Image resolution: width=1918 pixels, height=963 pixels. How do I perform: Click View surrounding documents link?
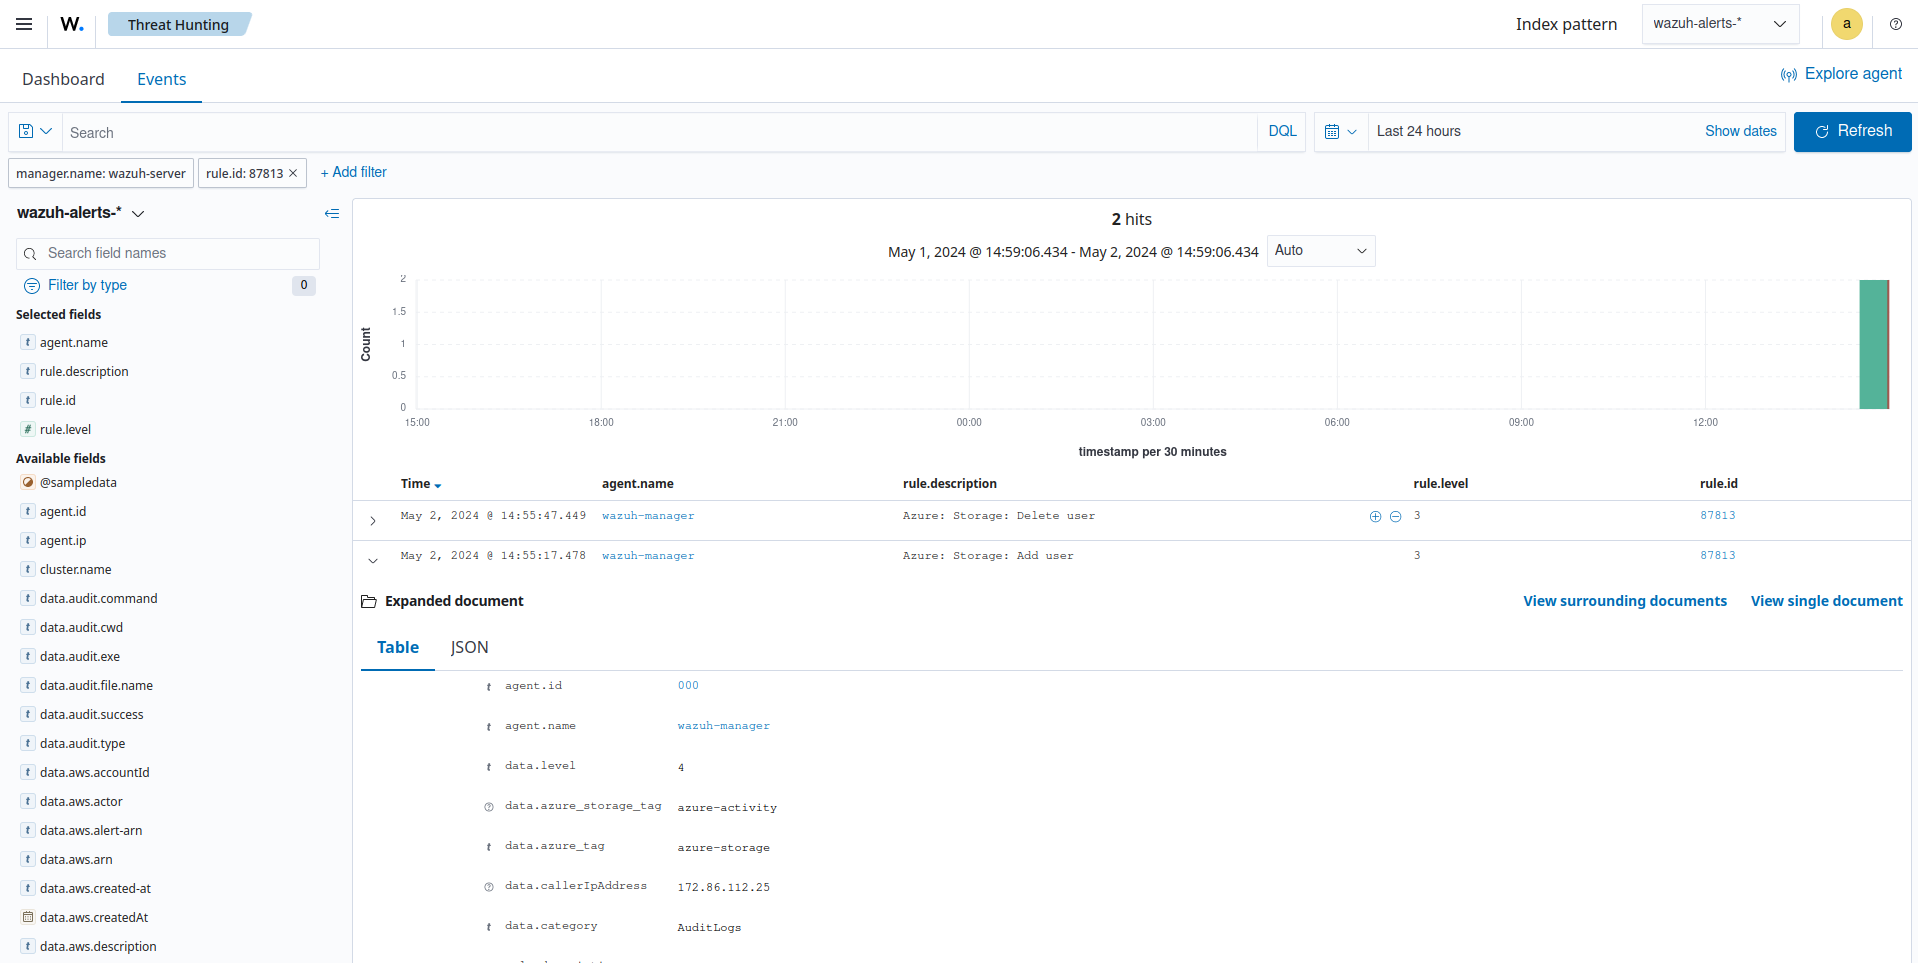(x=1624, y=601)
